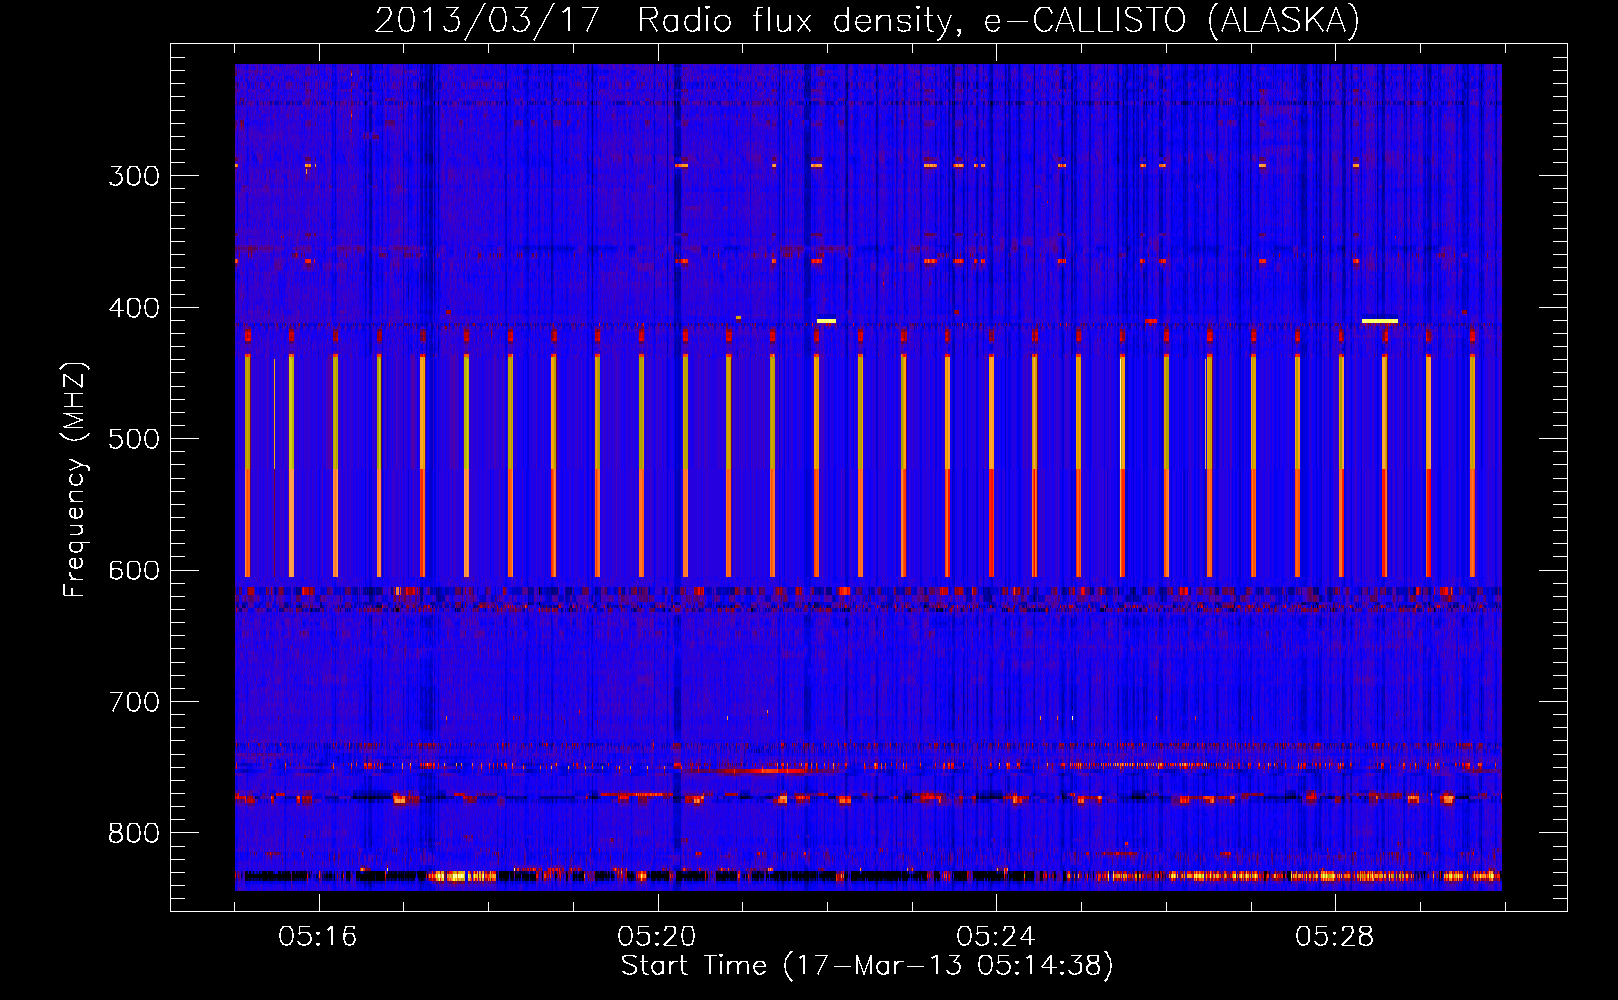The width and height of the screenshot is (1618, 1000).
Task: Select the 300 frequency tick label
Action: point(135,176)
